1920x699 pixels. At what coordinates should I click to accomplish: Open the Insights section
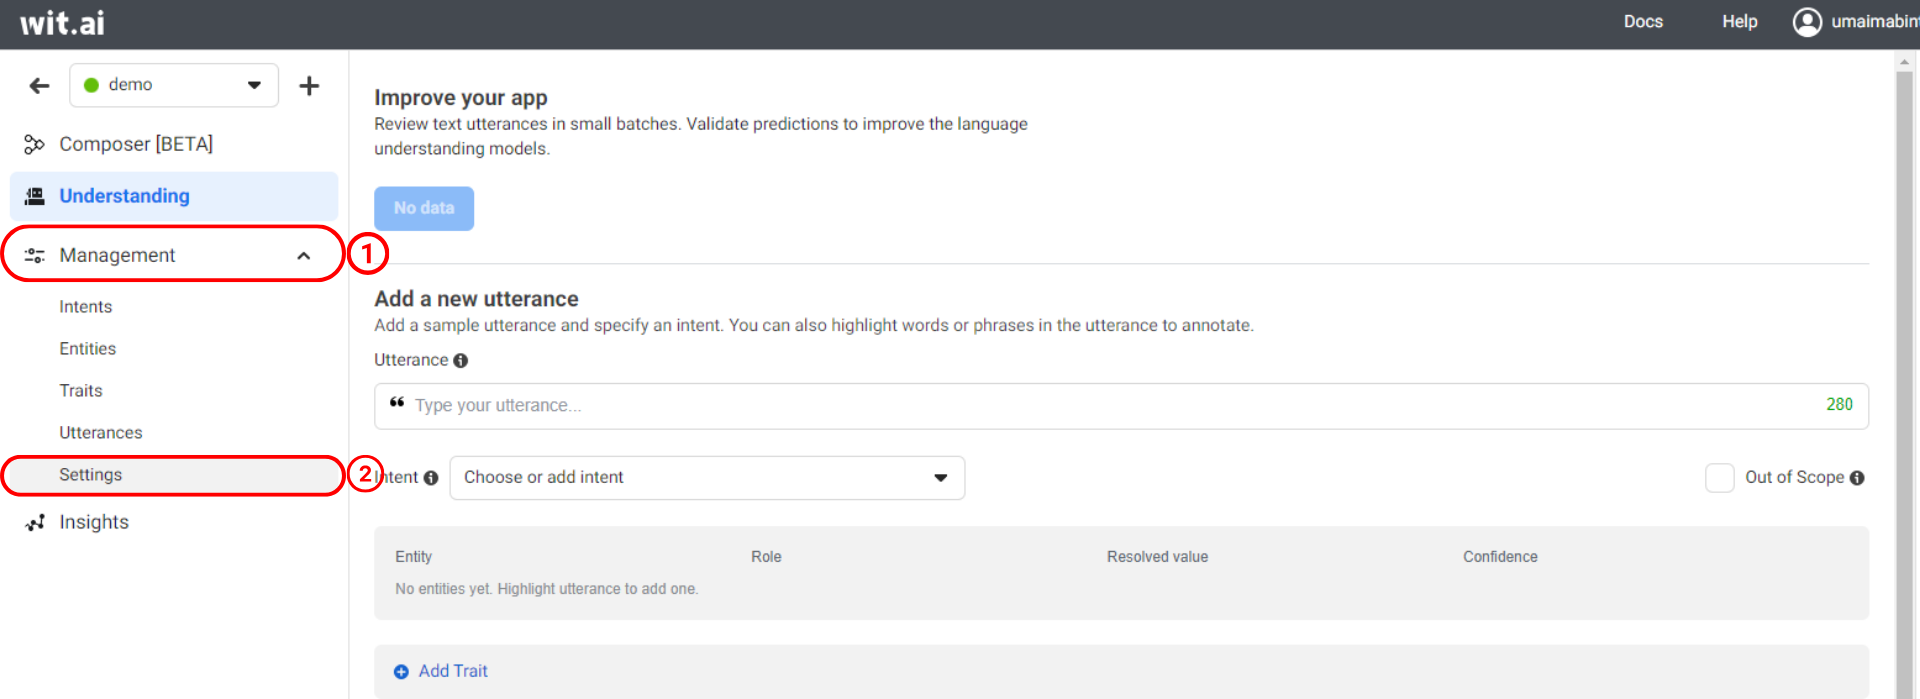tap(93, 522)
